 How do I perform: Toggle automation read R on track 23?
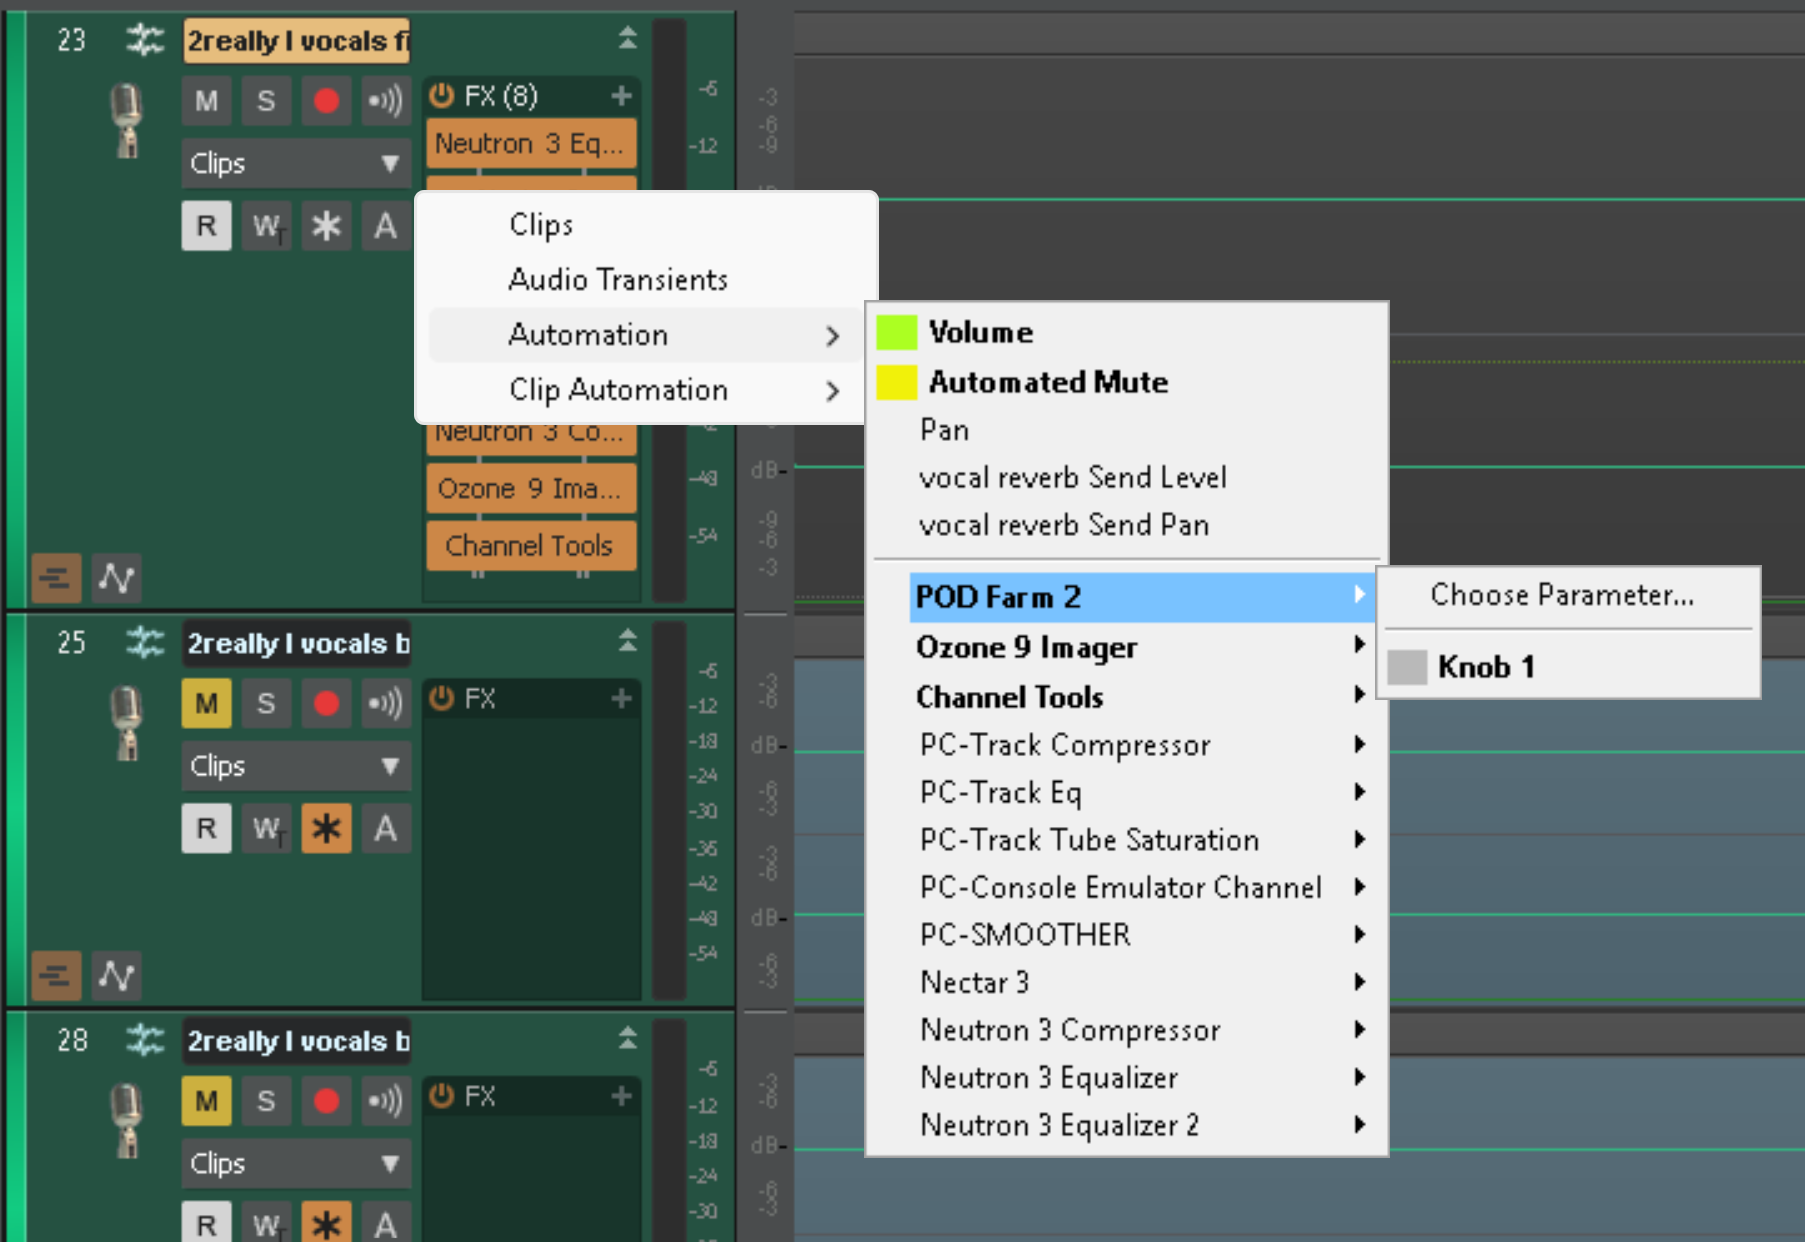(x=207, y=226)
